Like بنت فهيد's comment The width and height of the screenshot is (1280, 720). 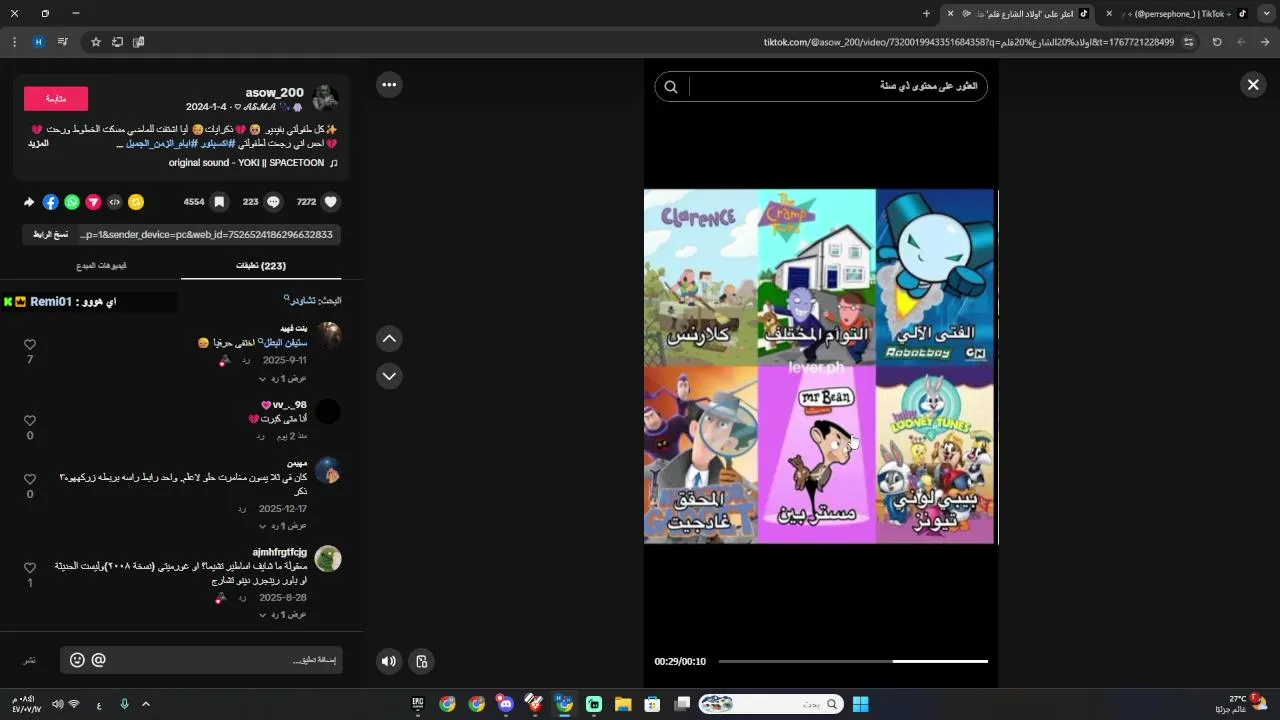(30, 345)
